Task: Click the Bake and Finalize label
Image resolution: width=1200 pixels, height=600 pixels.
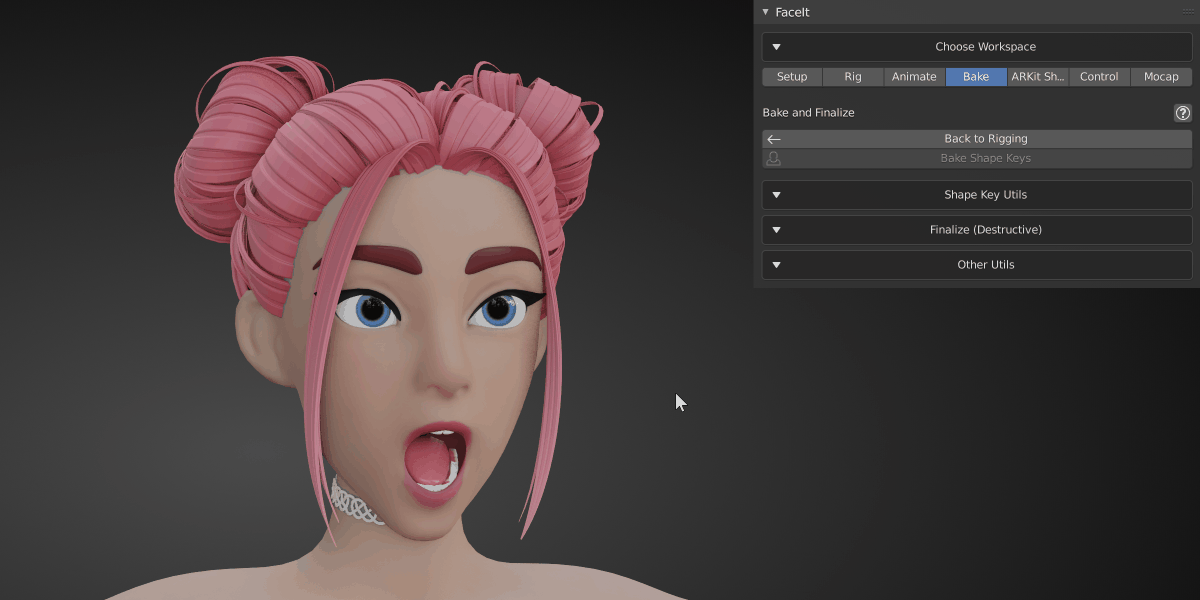Action: coord(808,113)
